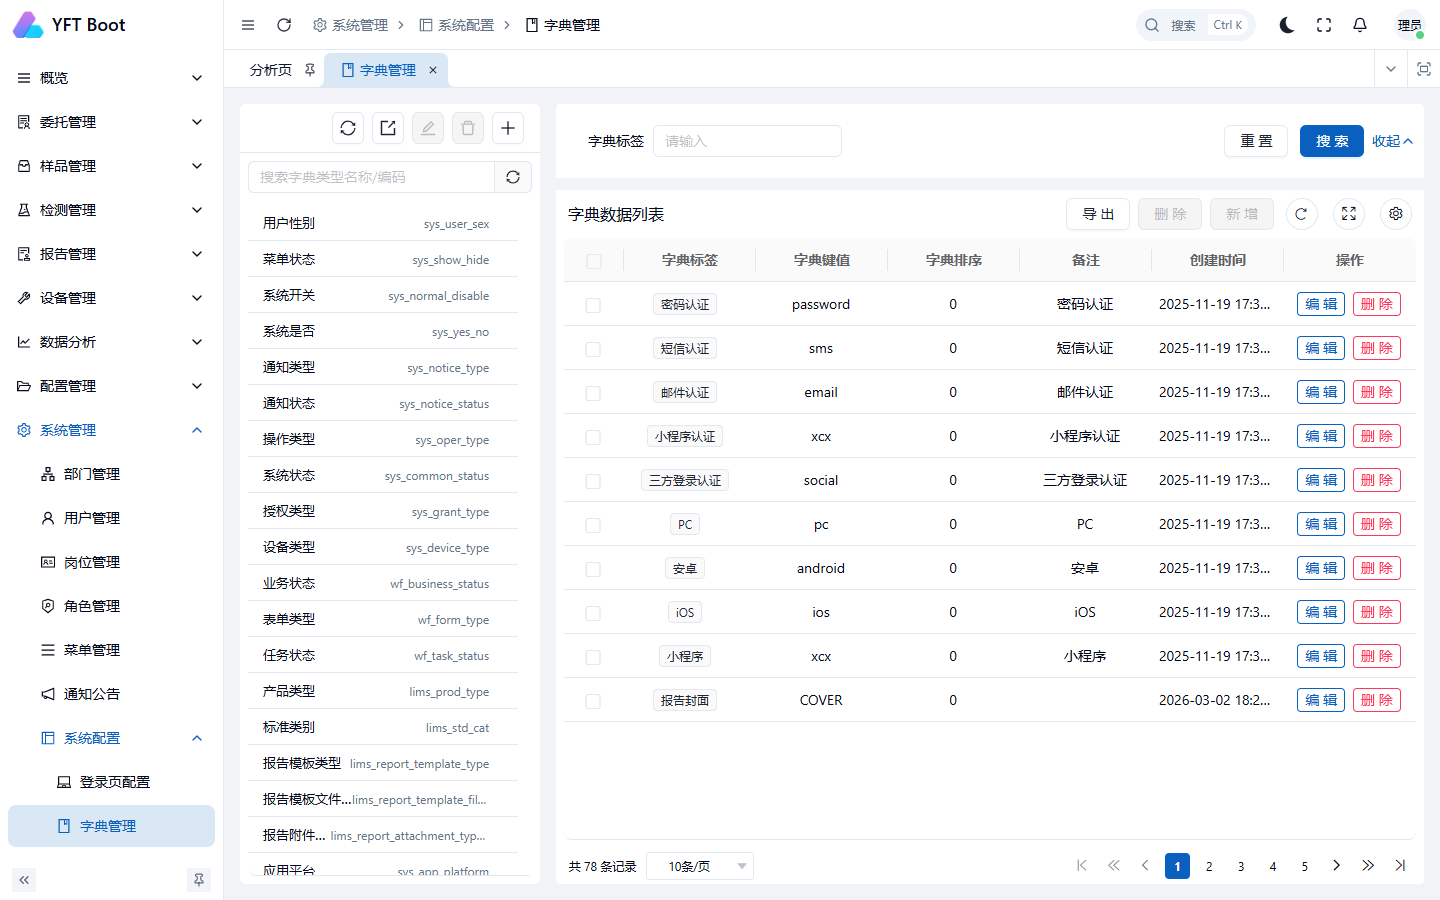This screenshot has height=900, width=1440.
Task: Enter fullscreen using header fullscreen icon
Action: (1324, 25)
